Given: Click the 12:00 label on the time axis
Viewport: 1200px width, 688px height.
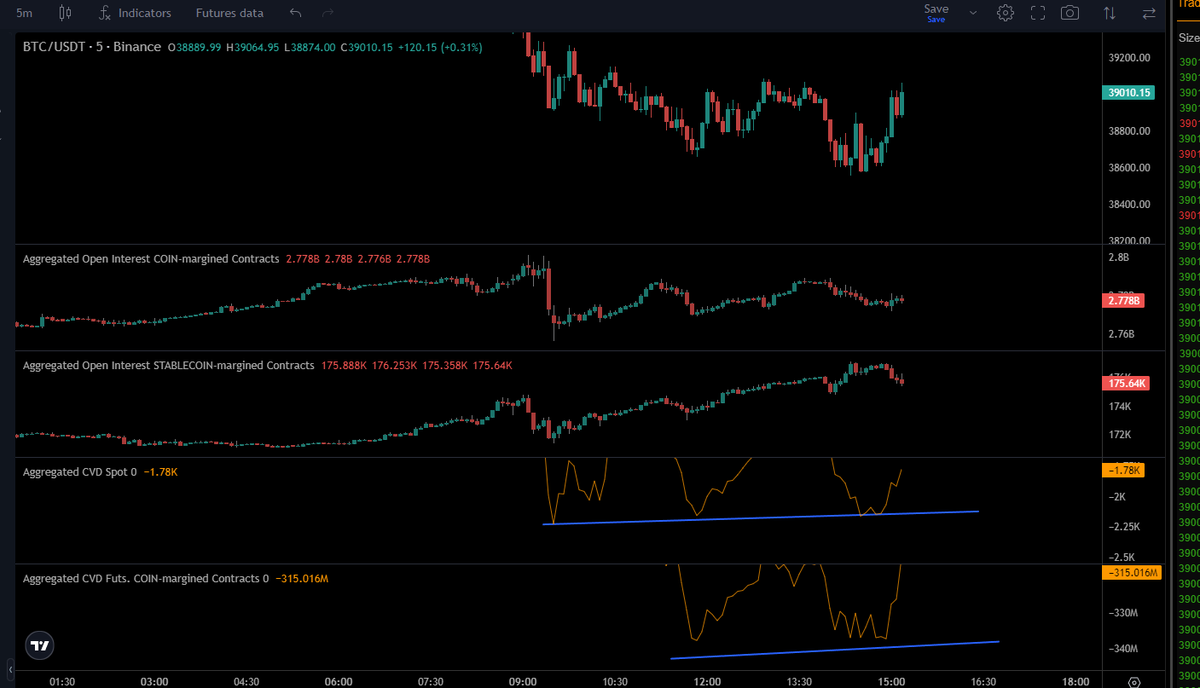Looking at the screenshot, I should (707, 682).
